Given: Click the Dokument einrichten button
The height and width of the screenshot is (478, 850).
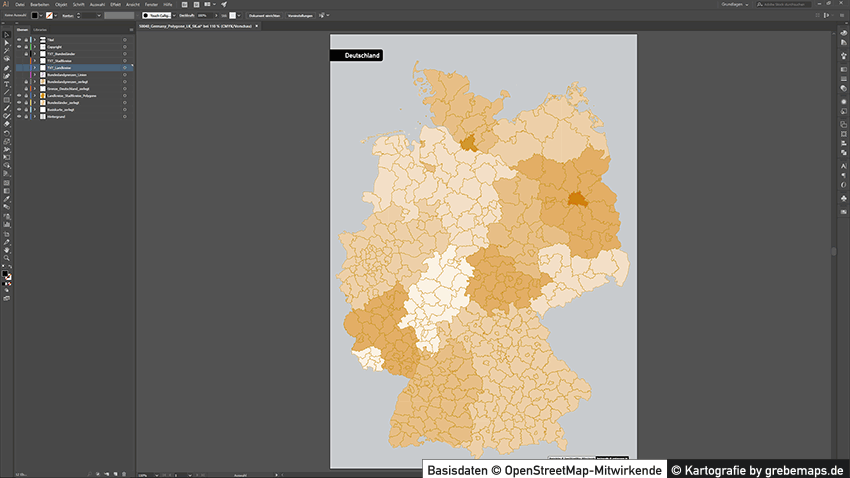Looking at the screenshot, I should click(265, 16).
